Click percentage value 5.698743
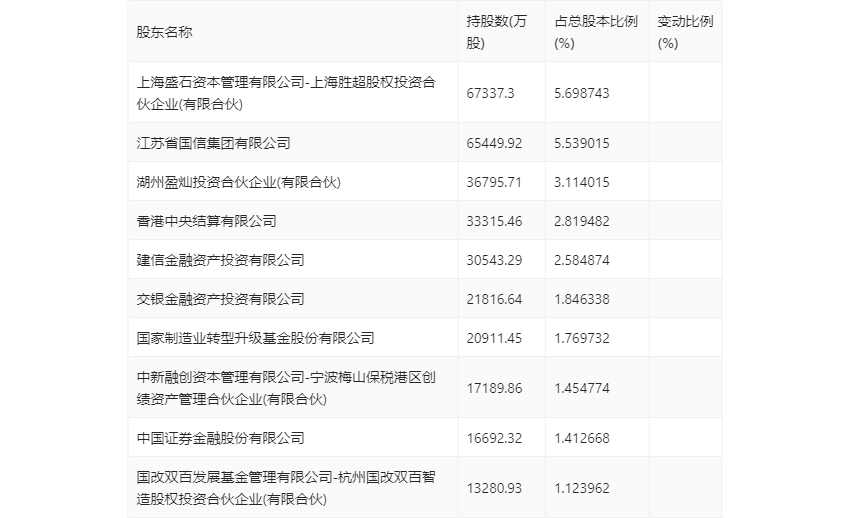The image size is (850, 518). [582, 93]
